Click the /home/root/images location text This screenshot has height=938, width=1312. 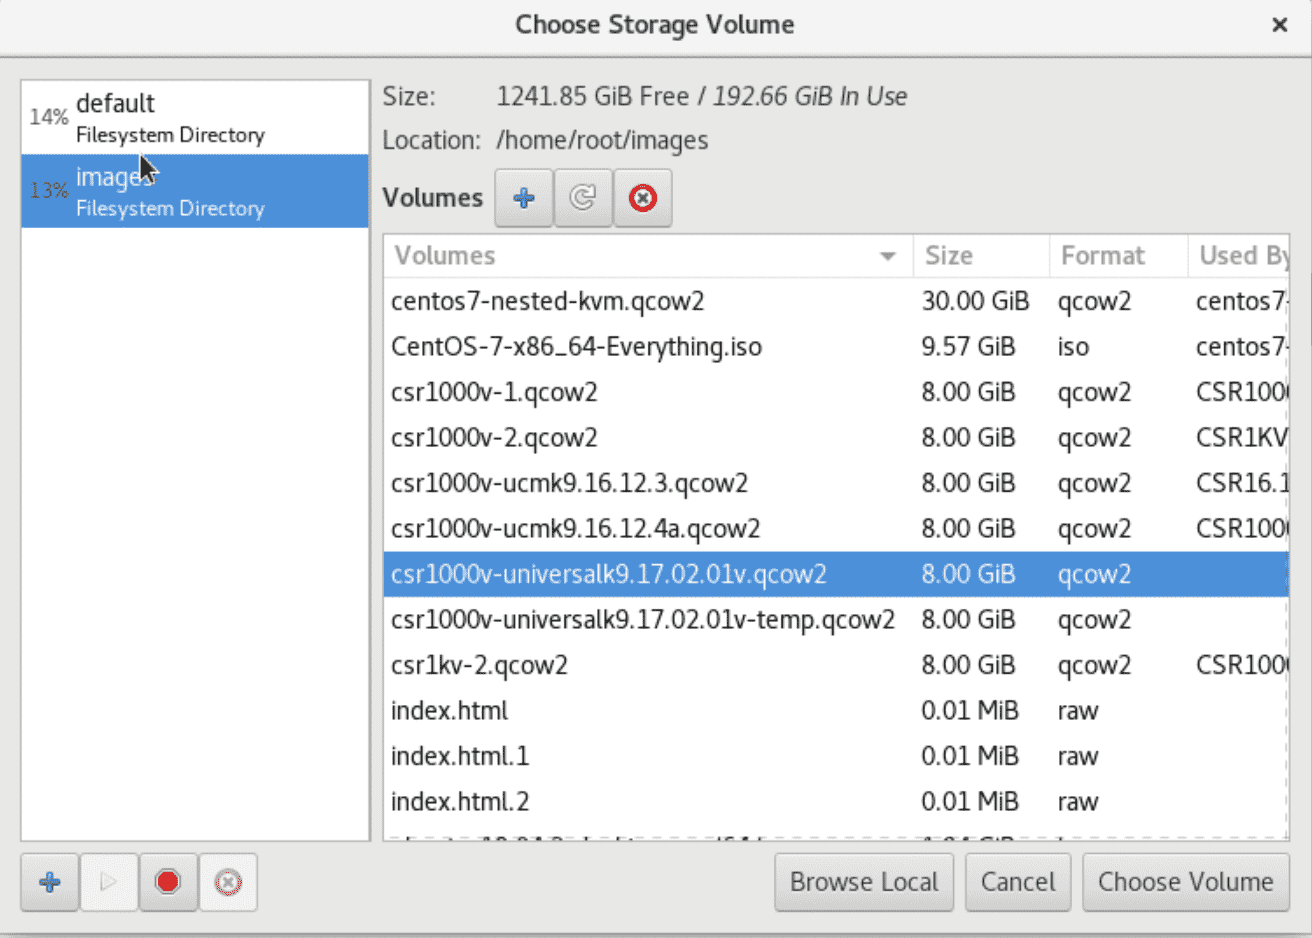tap(602, 141)
